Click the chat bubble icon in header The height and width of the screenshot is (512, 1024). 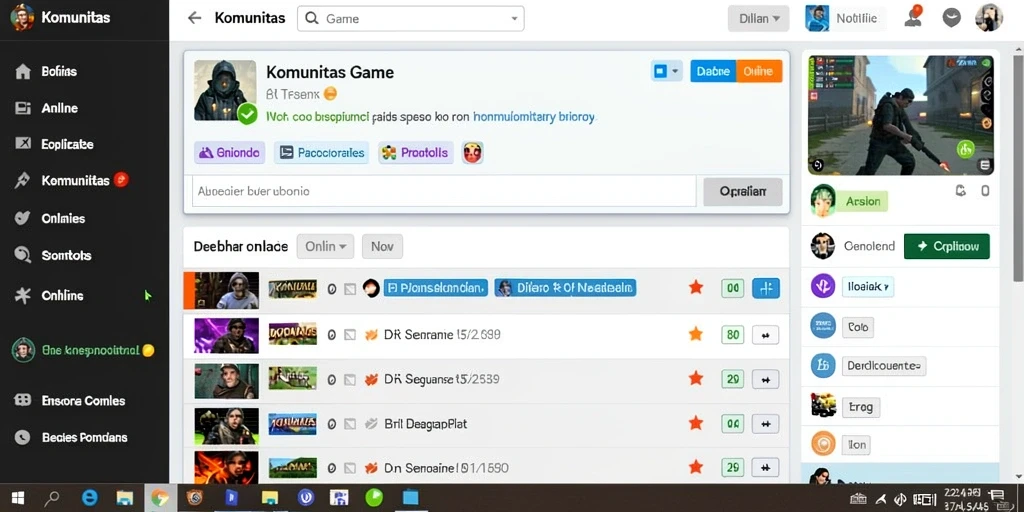[951, 18]
